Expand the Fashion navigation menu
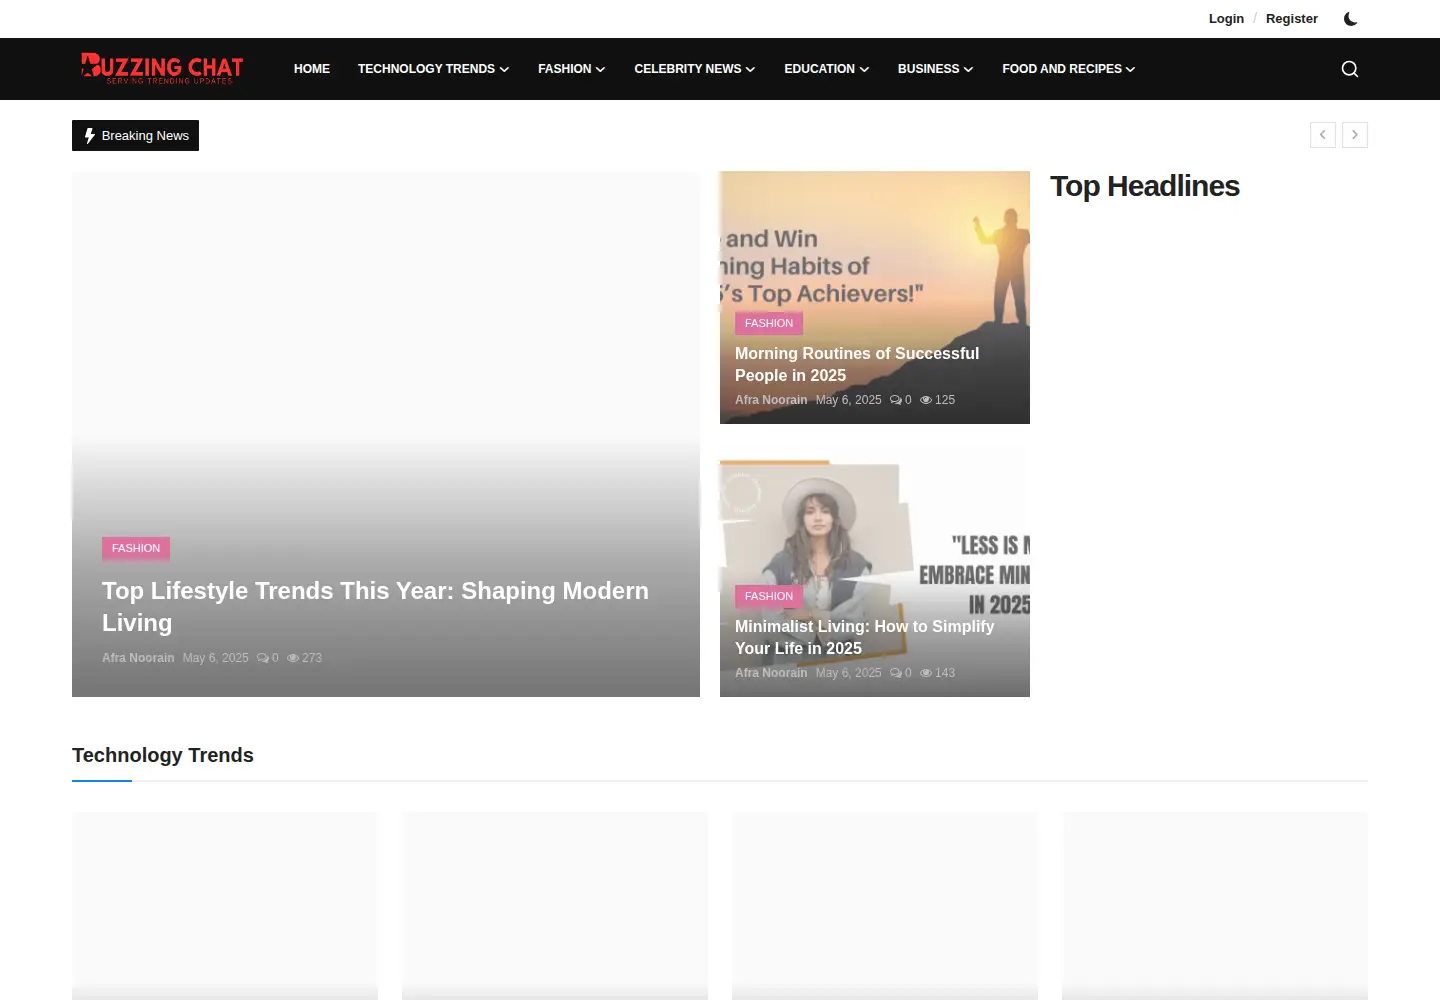 (x=572, y=69)
